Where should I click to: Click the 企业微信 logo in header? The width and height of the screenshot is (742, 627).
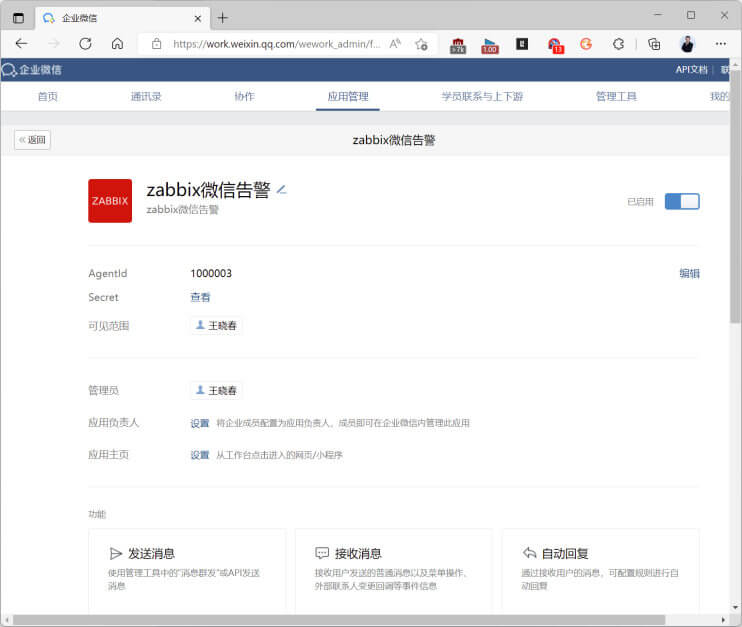[32, 70]
